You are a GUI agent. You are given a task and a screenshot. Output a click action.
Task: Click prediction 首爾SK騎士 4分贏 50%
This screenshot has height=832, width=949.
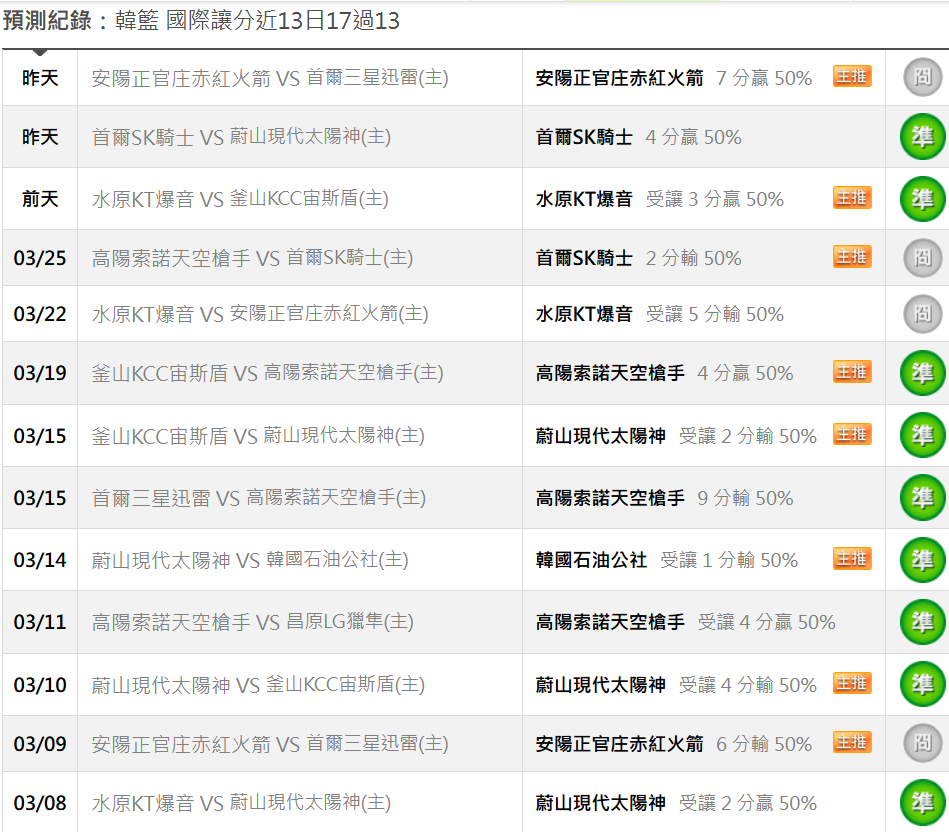(639, 137)
